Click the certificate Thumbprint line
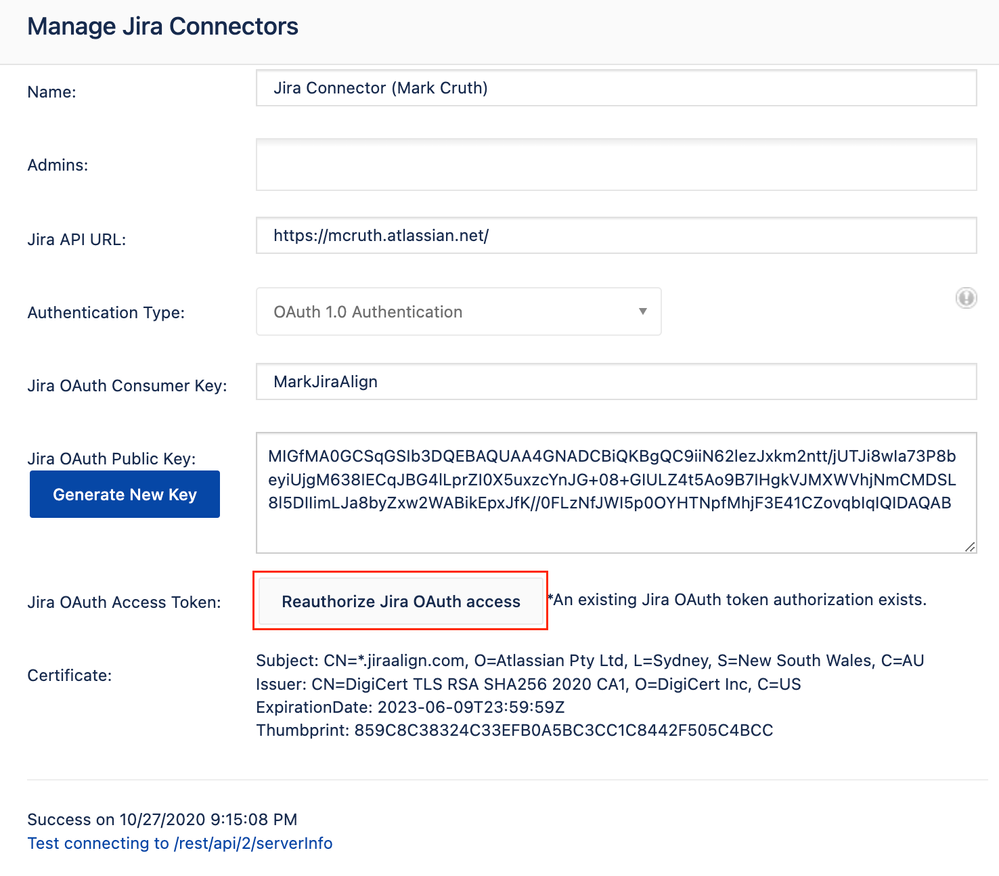Viewport: 999px width, 876px height. [x=514, y=730]
